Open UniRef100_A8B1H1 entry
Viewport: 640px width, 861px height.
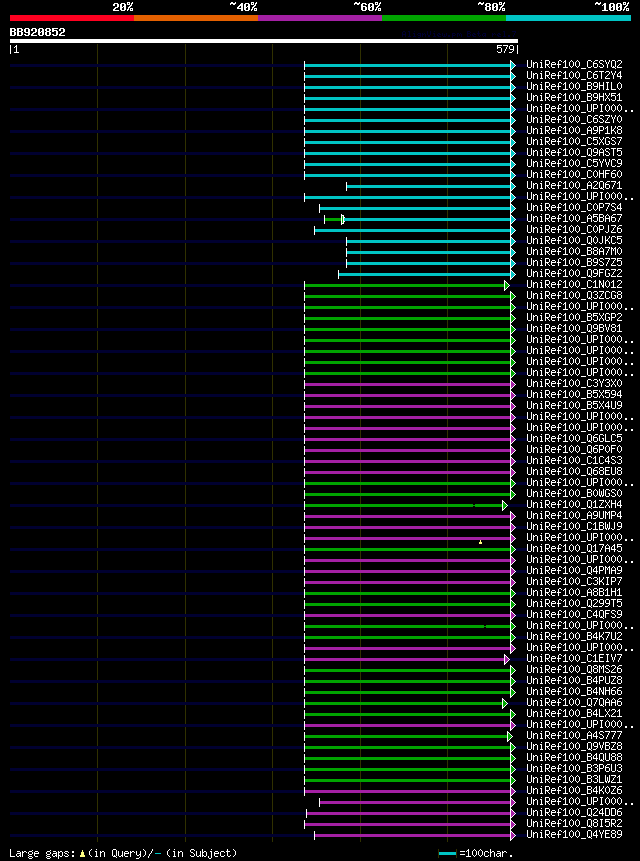click(x=574, y=592)
